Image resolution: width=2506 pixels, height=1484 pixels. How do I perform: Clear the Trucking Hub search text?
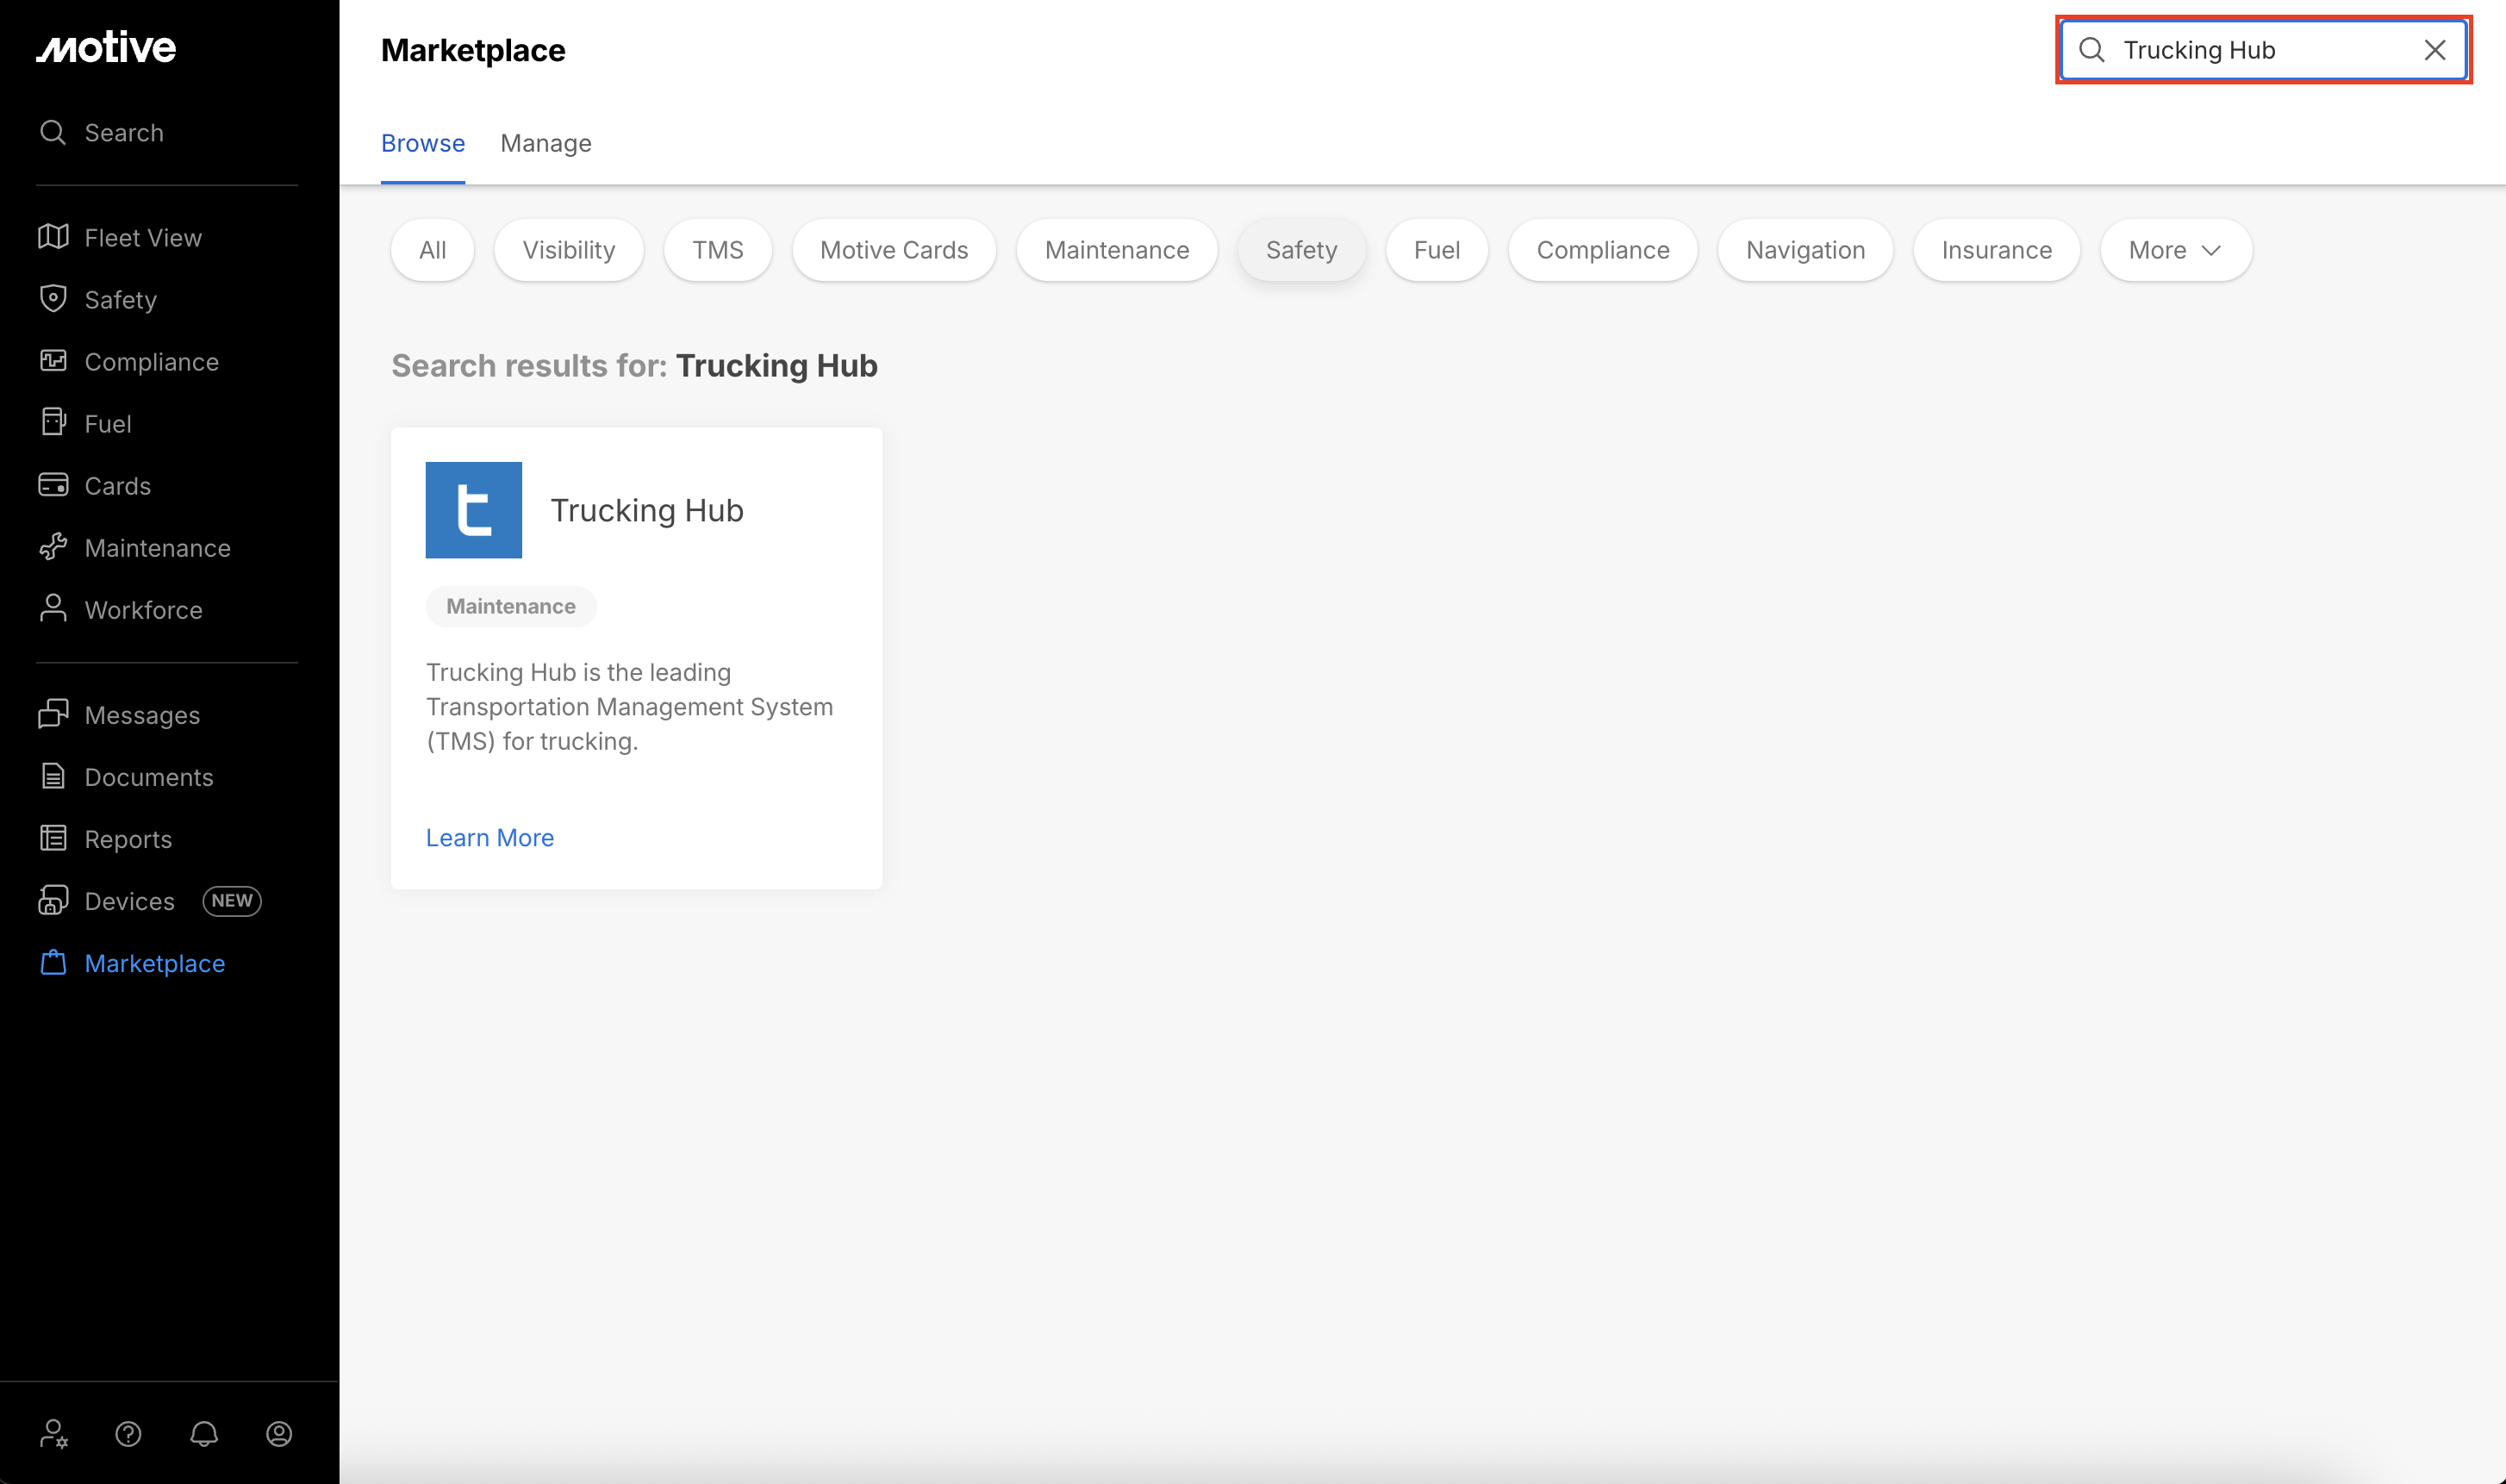click(2434, 50)
